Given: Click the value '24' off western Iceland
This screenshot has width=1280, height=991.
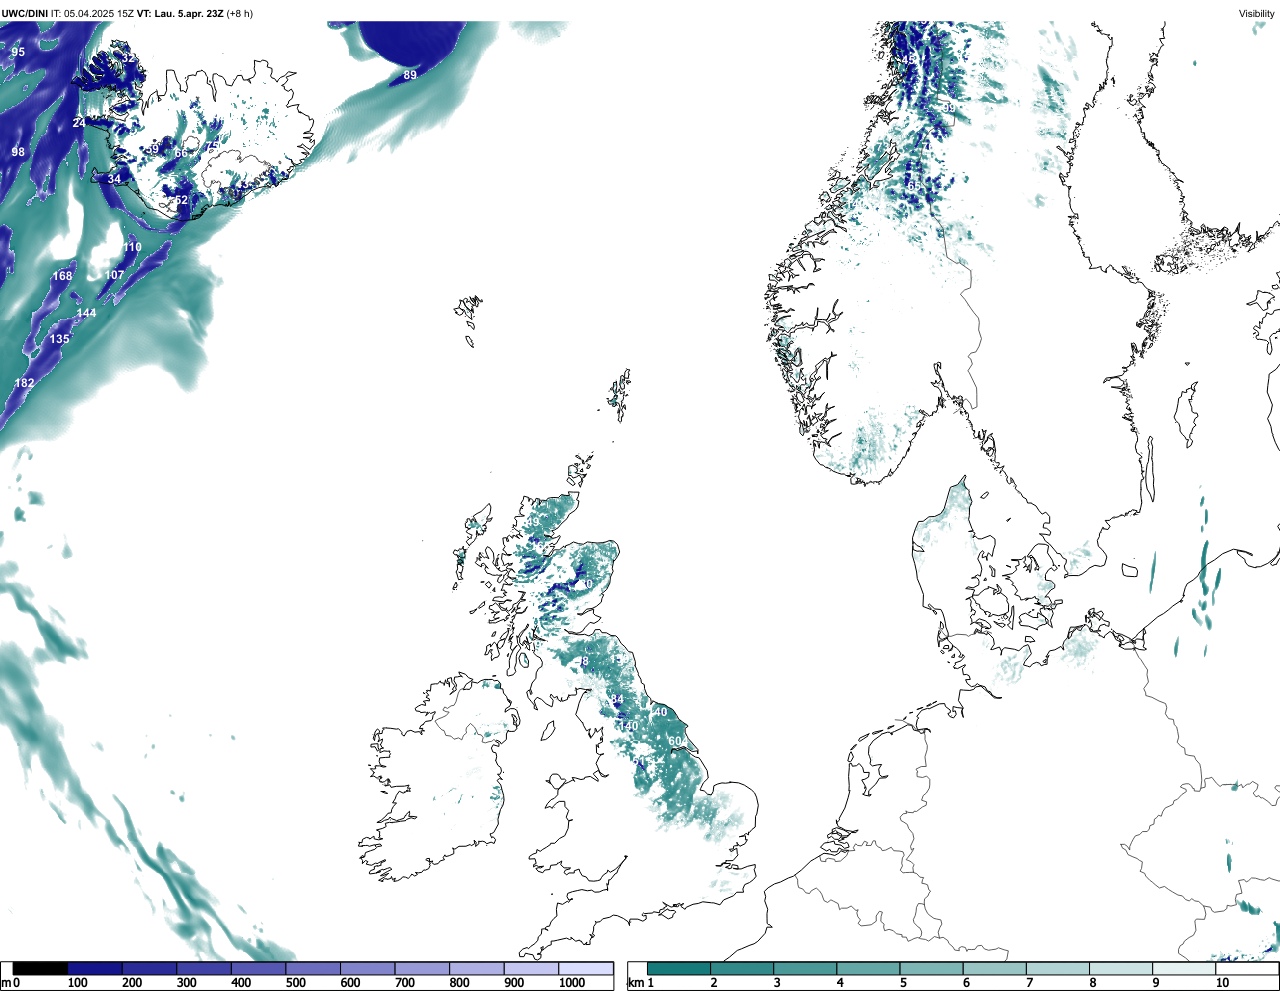Looking at the screenshot, I should tap(79, 123).
